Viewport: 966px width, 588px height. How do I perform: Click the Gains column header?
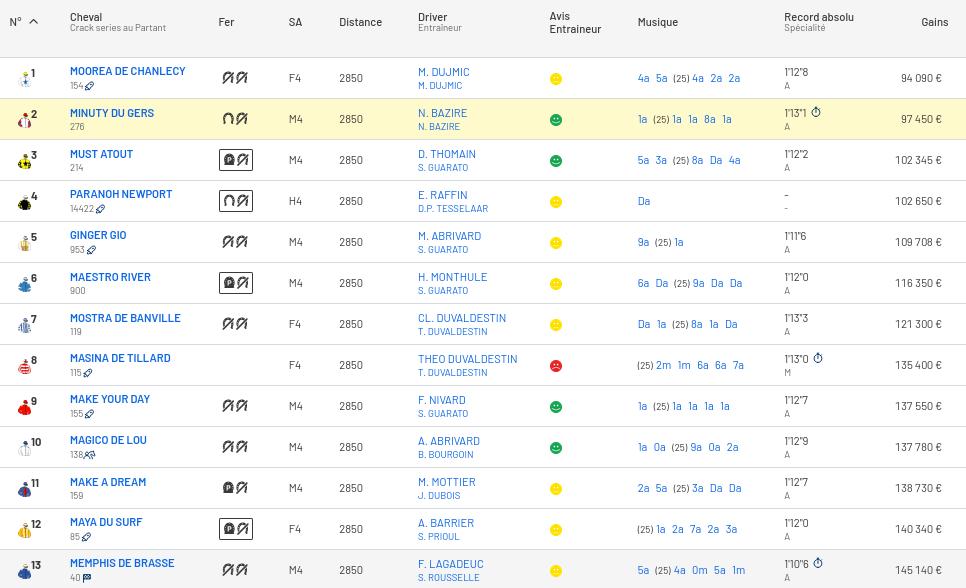pos(934,22)
